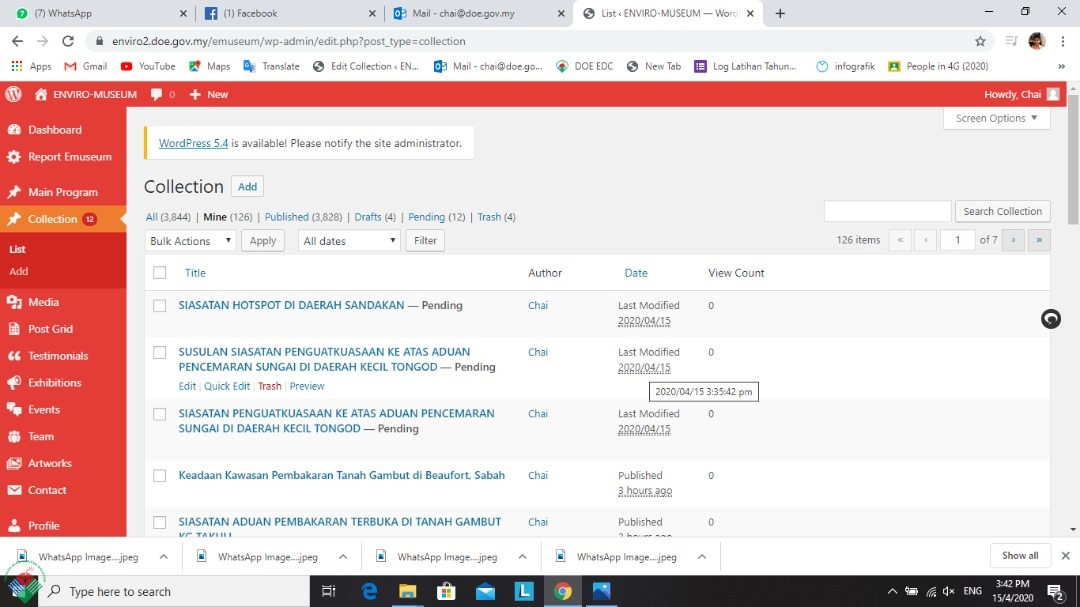Show more bookmarks chevron
This screenshot has height=607, width=1080.
click(x=1061, y=66)
